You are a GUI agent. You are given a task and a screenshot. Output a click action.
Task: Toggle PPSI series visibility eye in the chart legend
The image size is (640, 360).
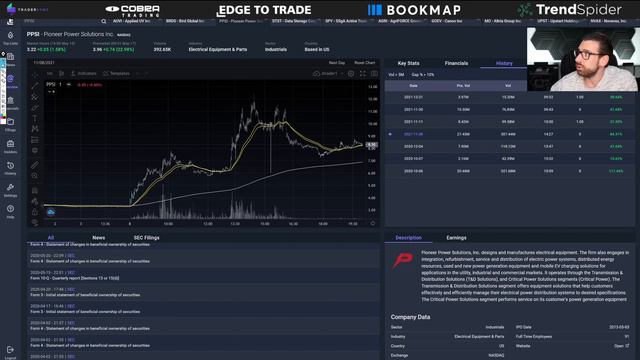[x=69, y=84]
